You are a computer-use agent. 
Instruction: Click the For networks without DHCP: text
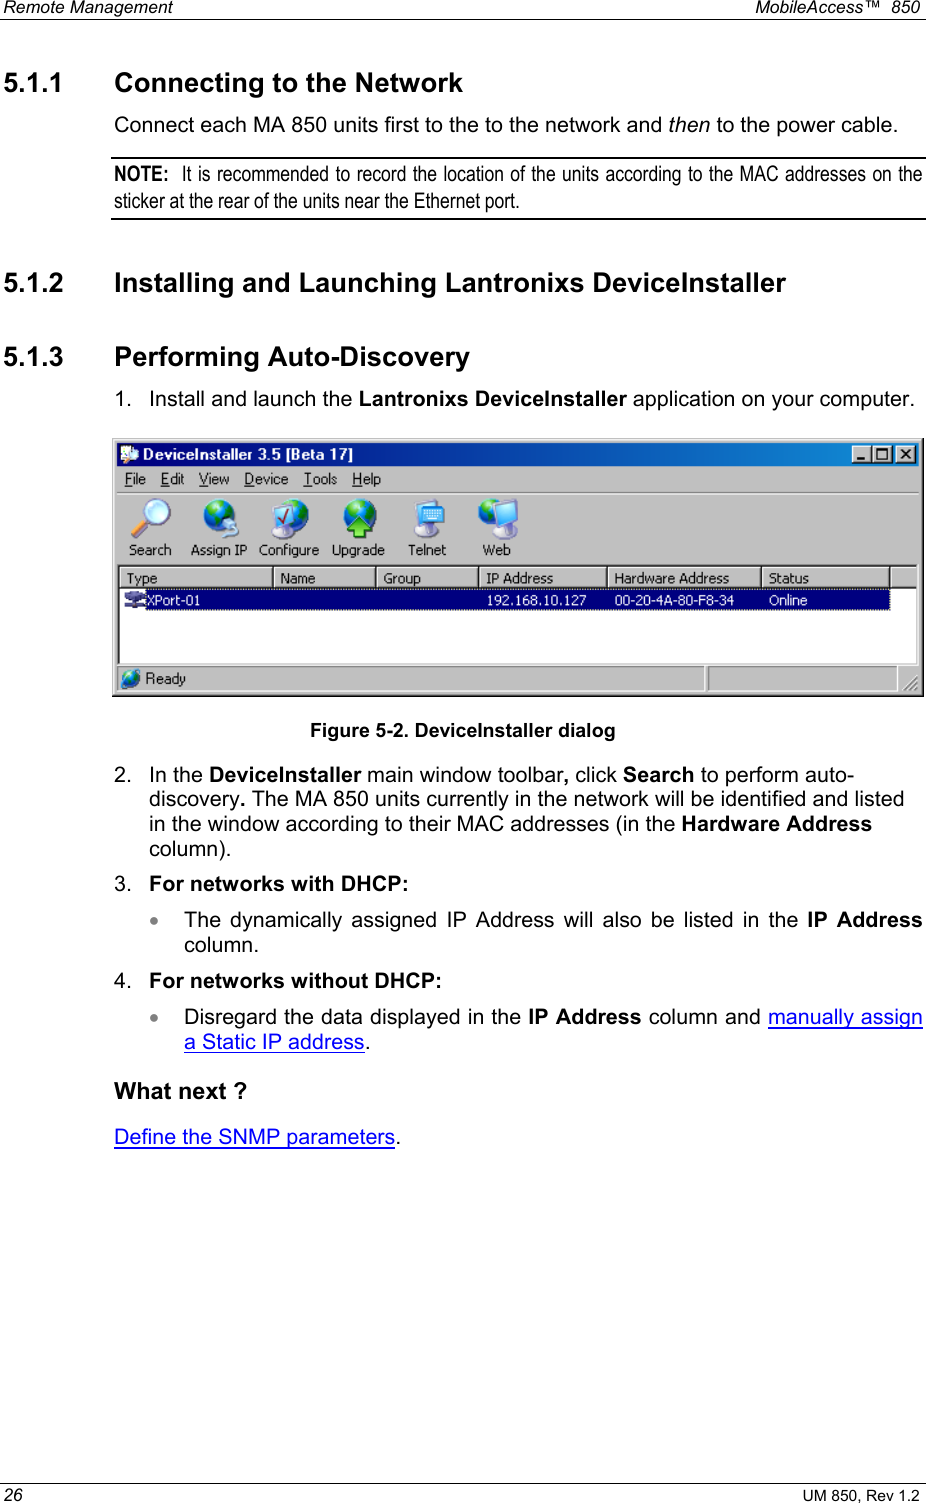click(x=295, y=981)
